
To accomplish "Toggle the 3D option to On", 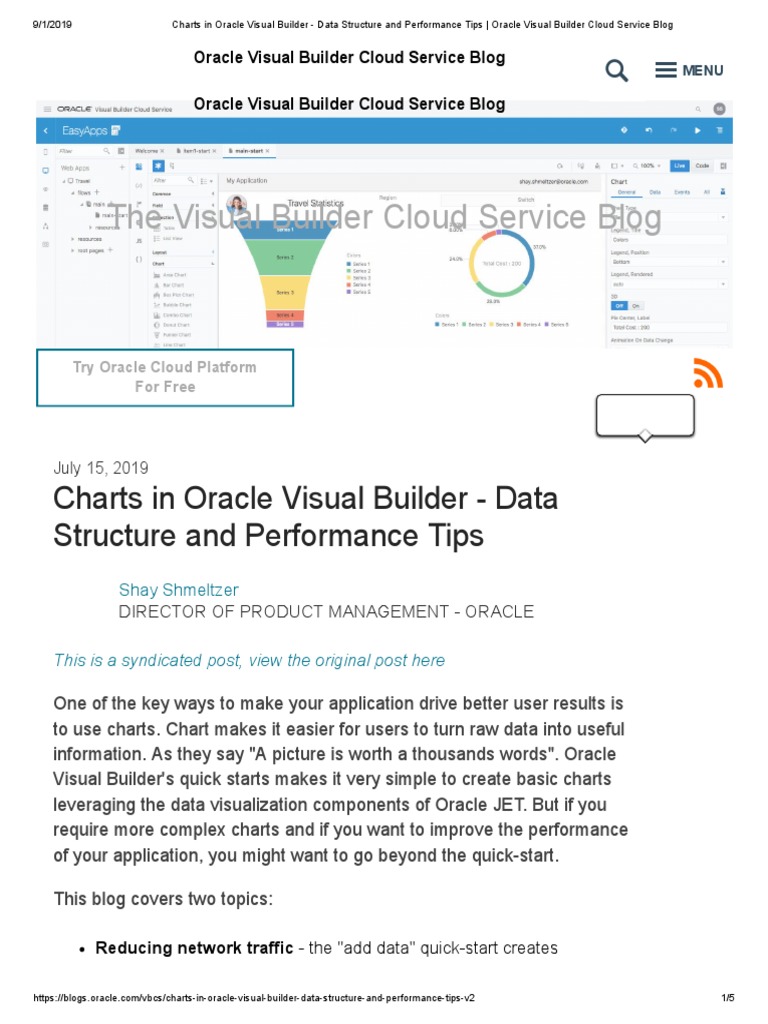I will (x=637, y=304).
